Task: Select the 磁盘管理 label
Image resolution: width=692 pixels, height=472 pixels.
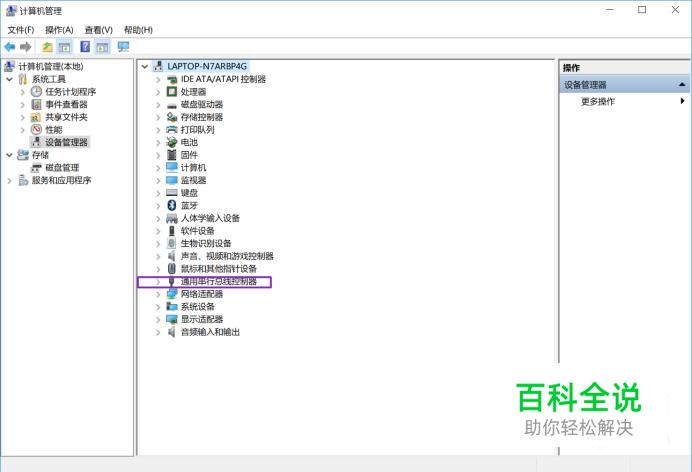Action: (62, 168)
